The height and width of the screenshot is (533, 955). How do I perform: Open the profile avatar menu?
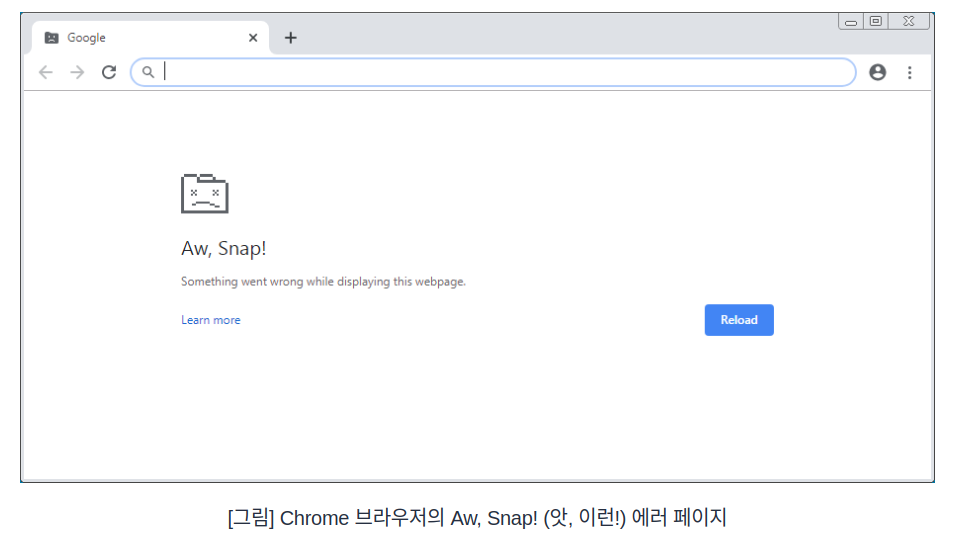(878, 72)
